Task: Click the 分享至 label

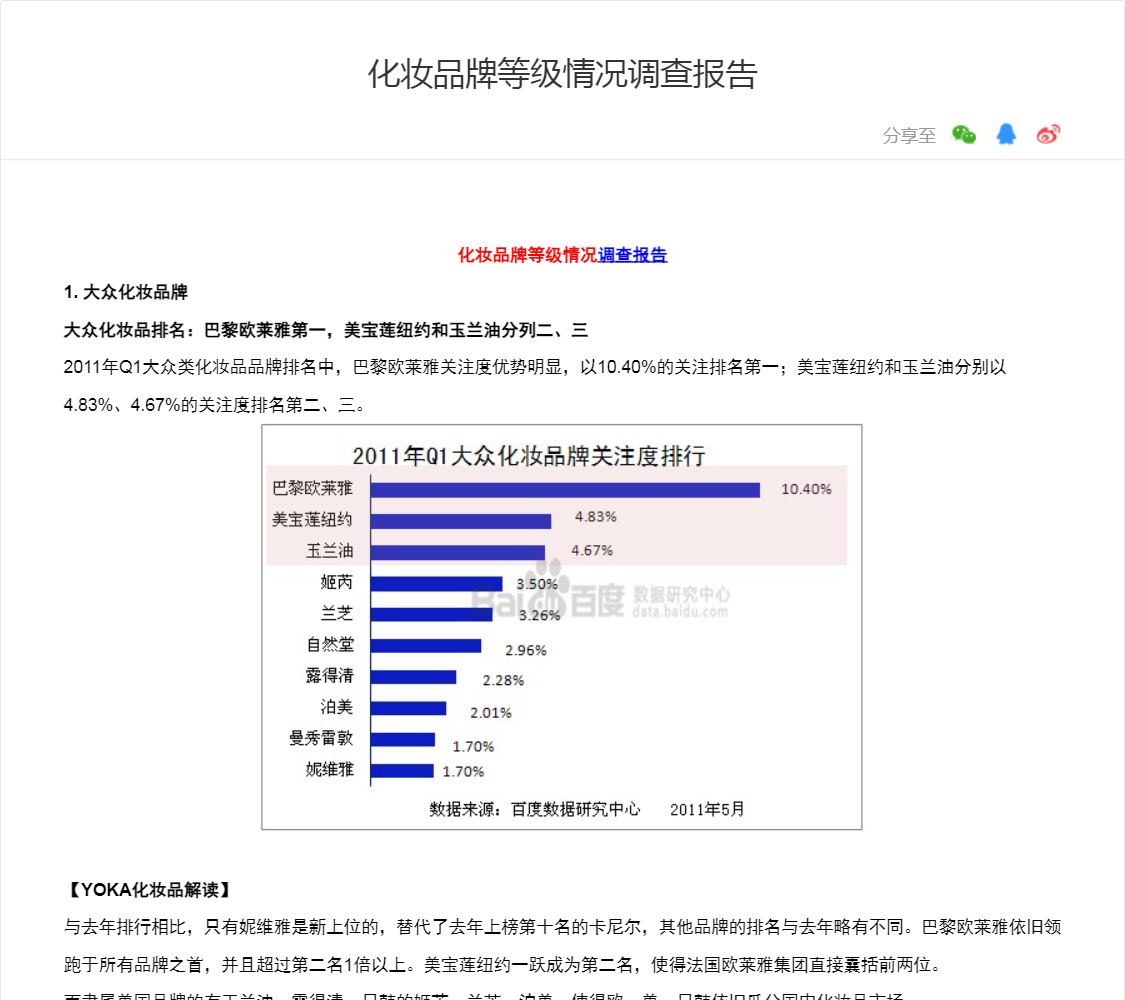Action: point(909,136)
